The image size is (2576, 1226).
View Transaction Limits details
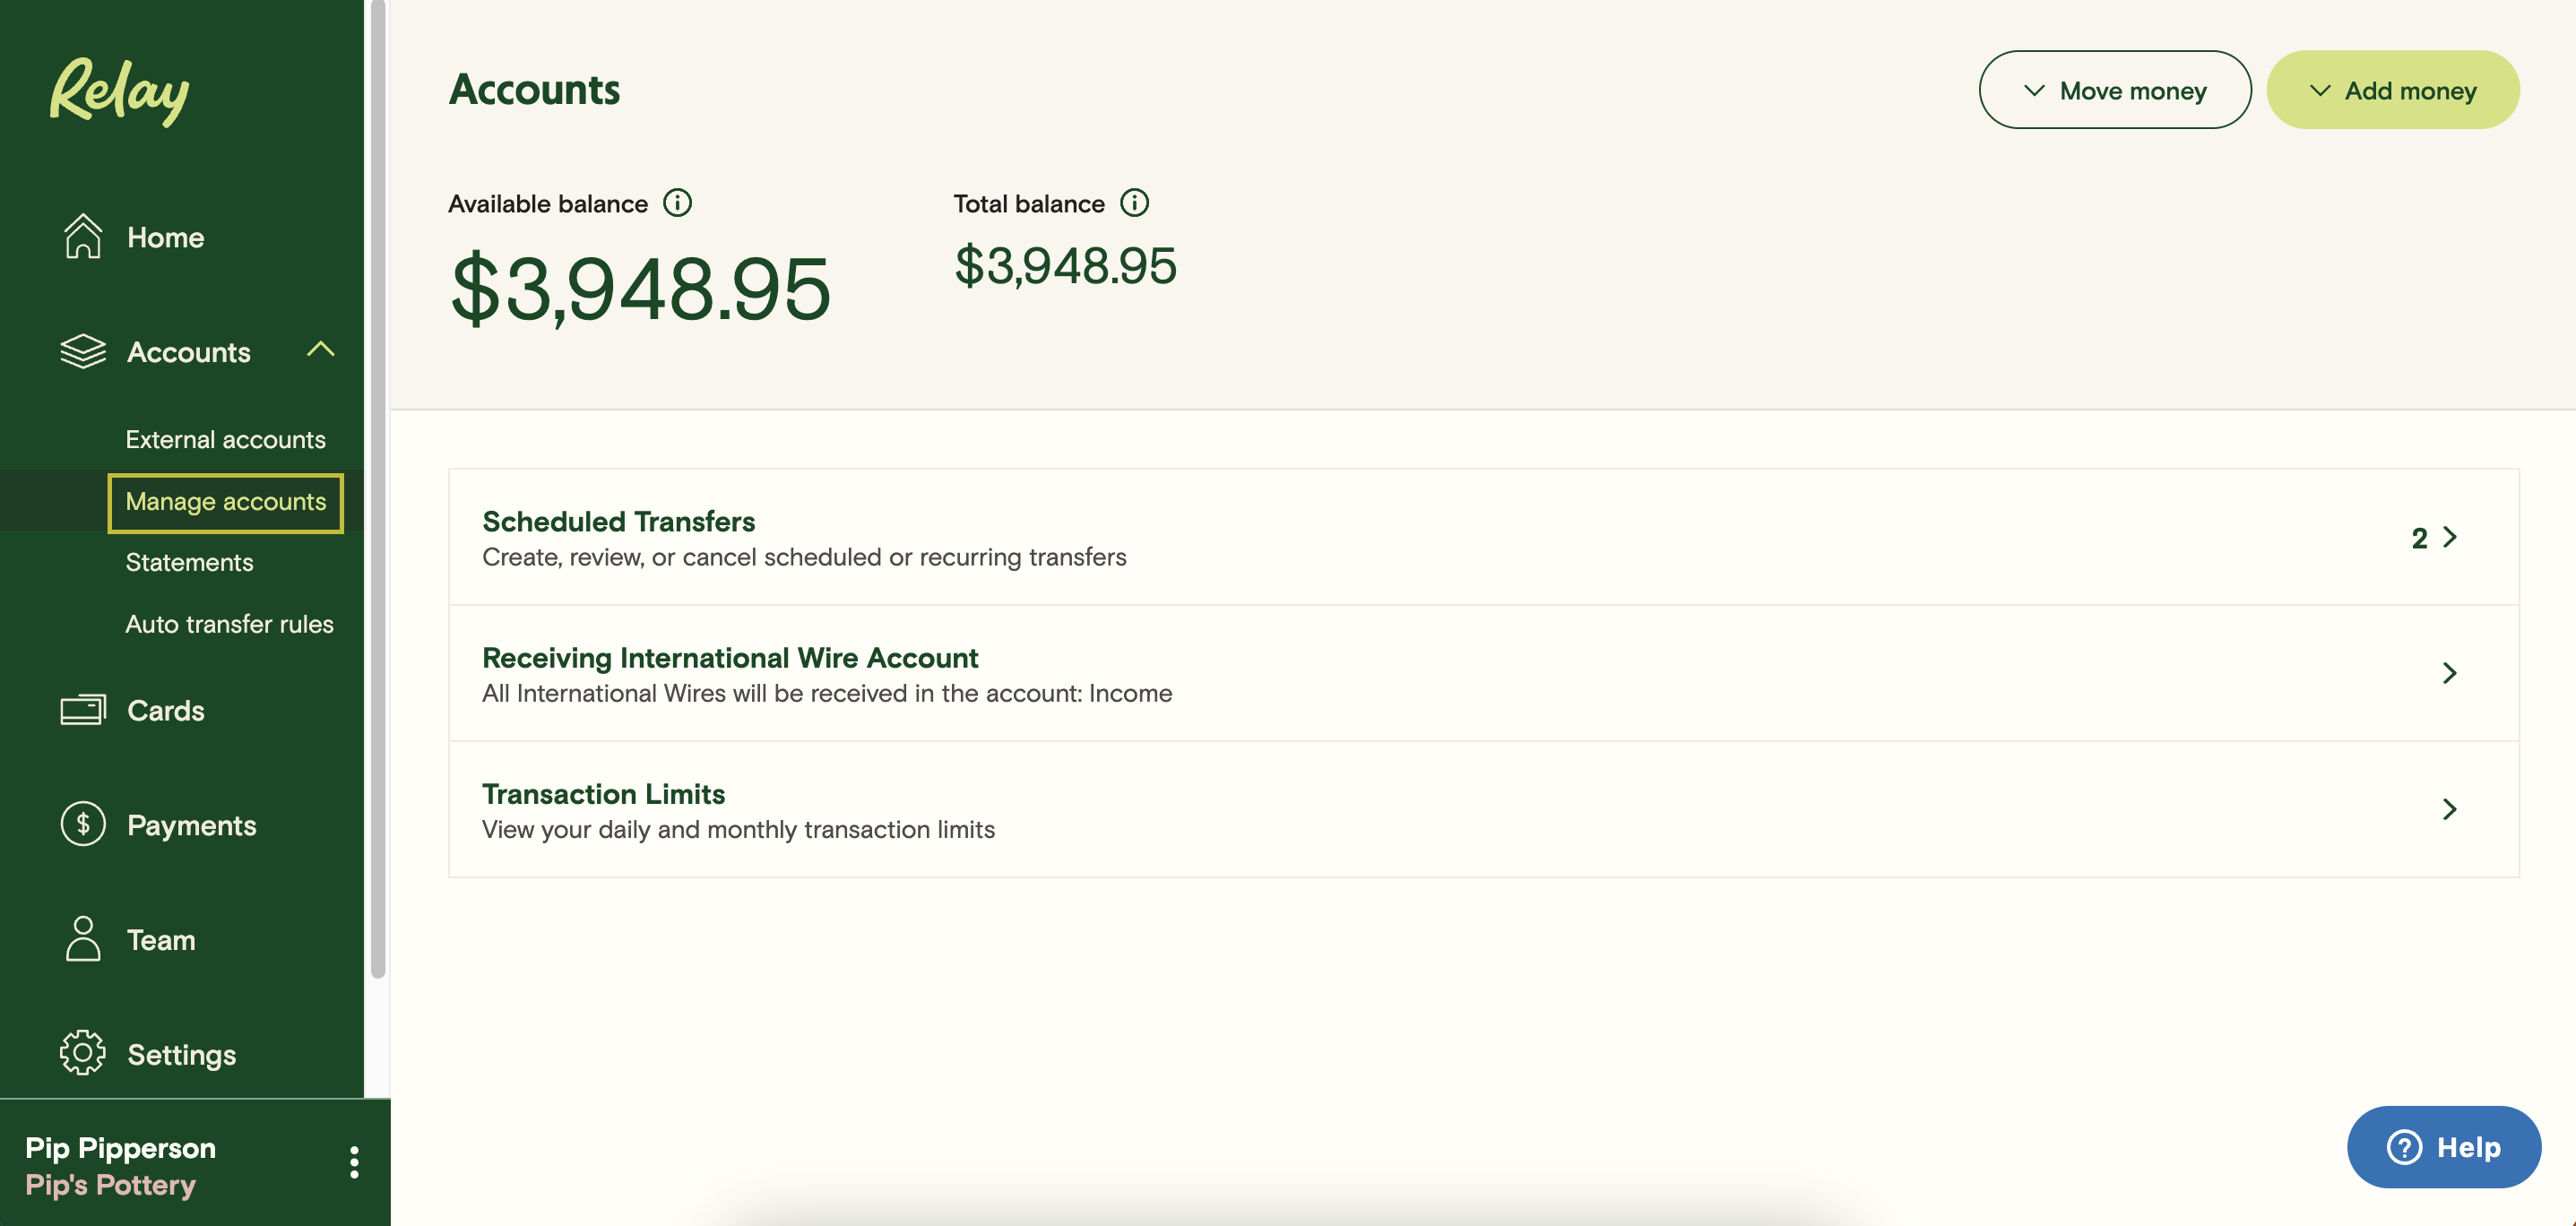point(1483,809)
